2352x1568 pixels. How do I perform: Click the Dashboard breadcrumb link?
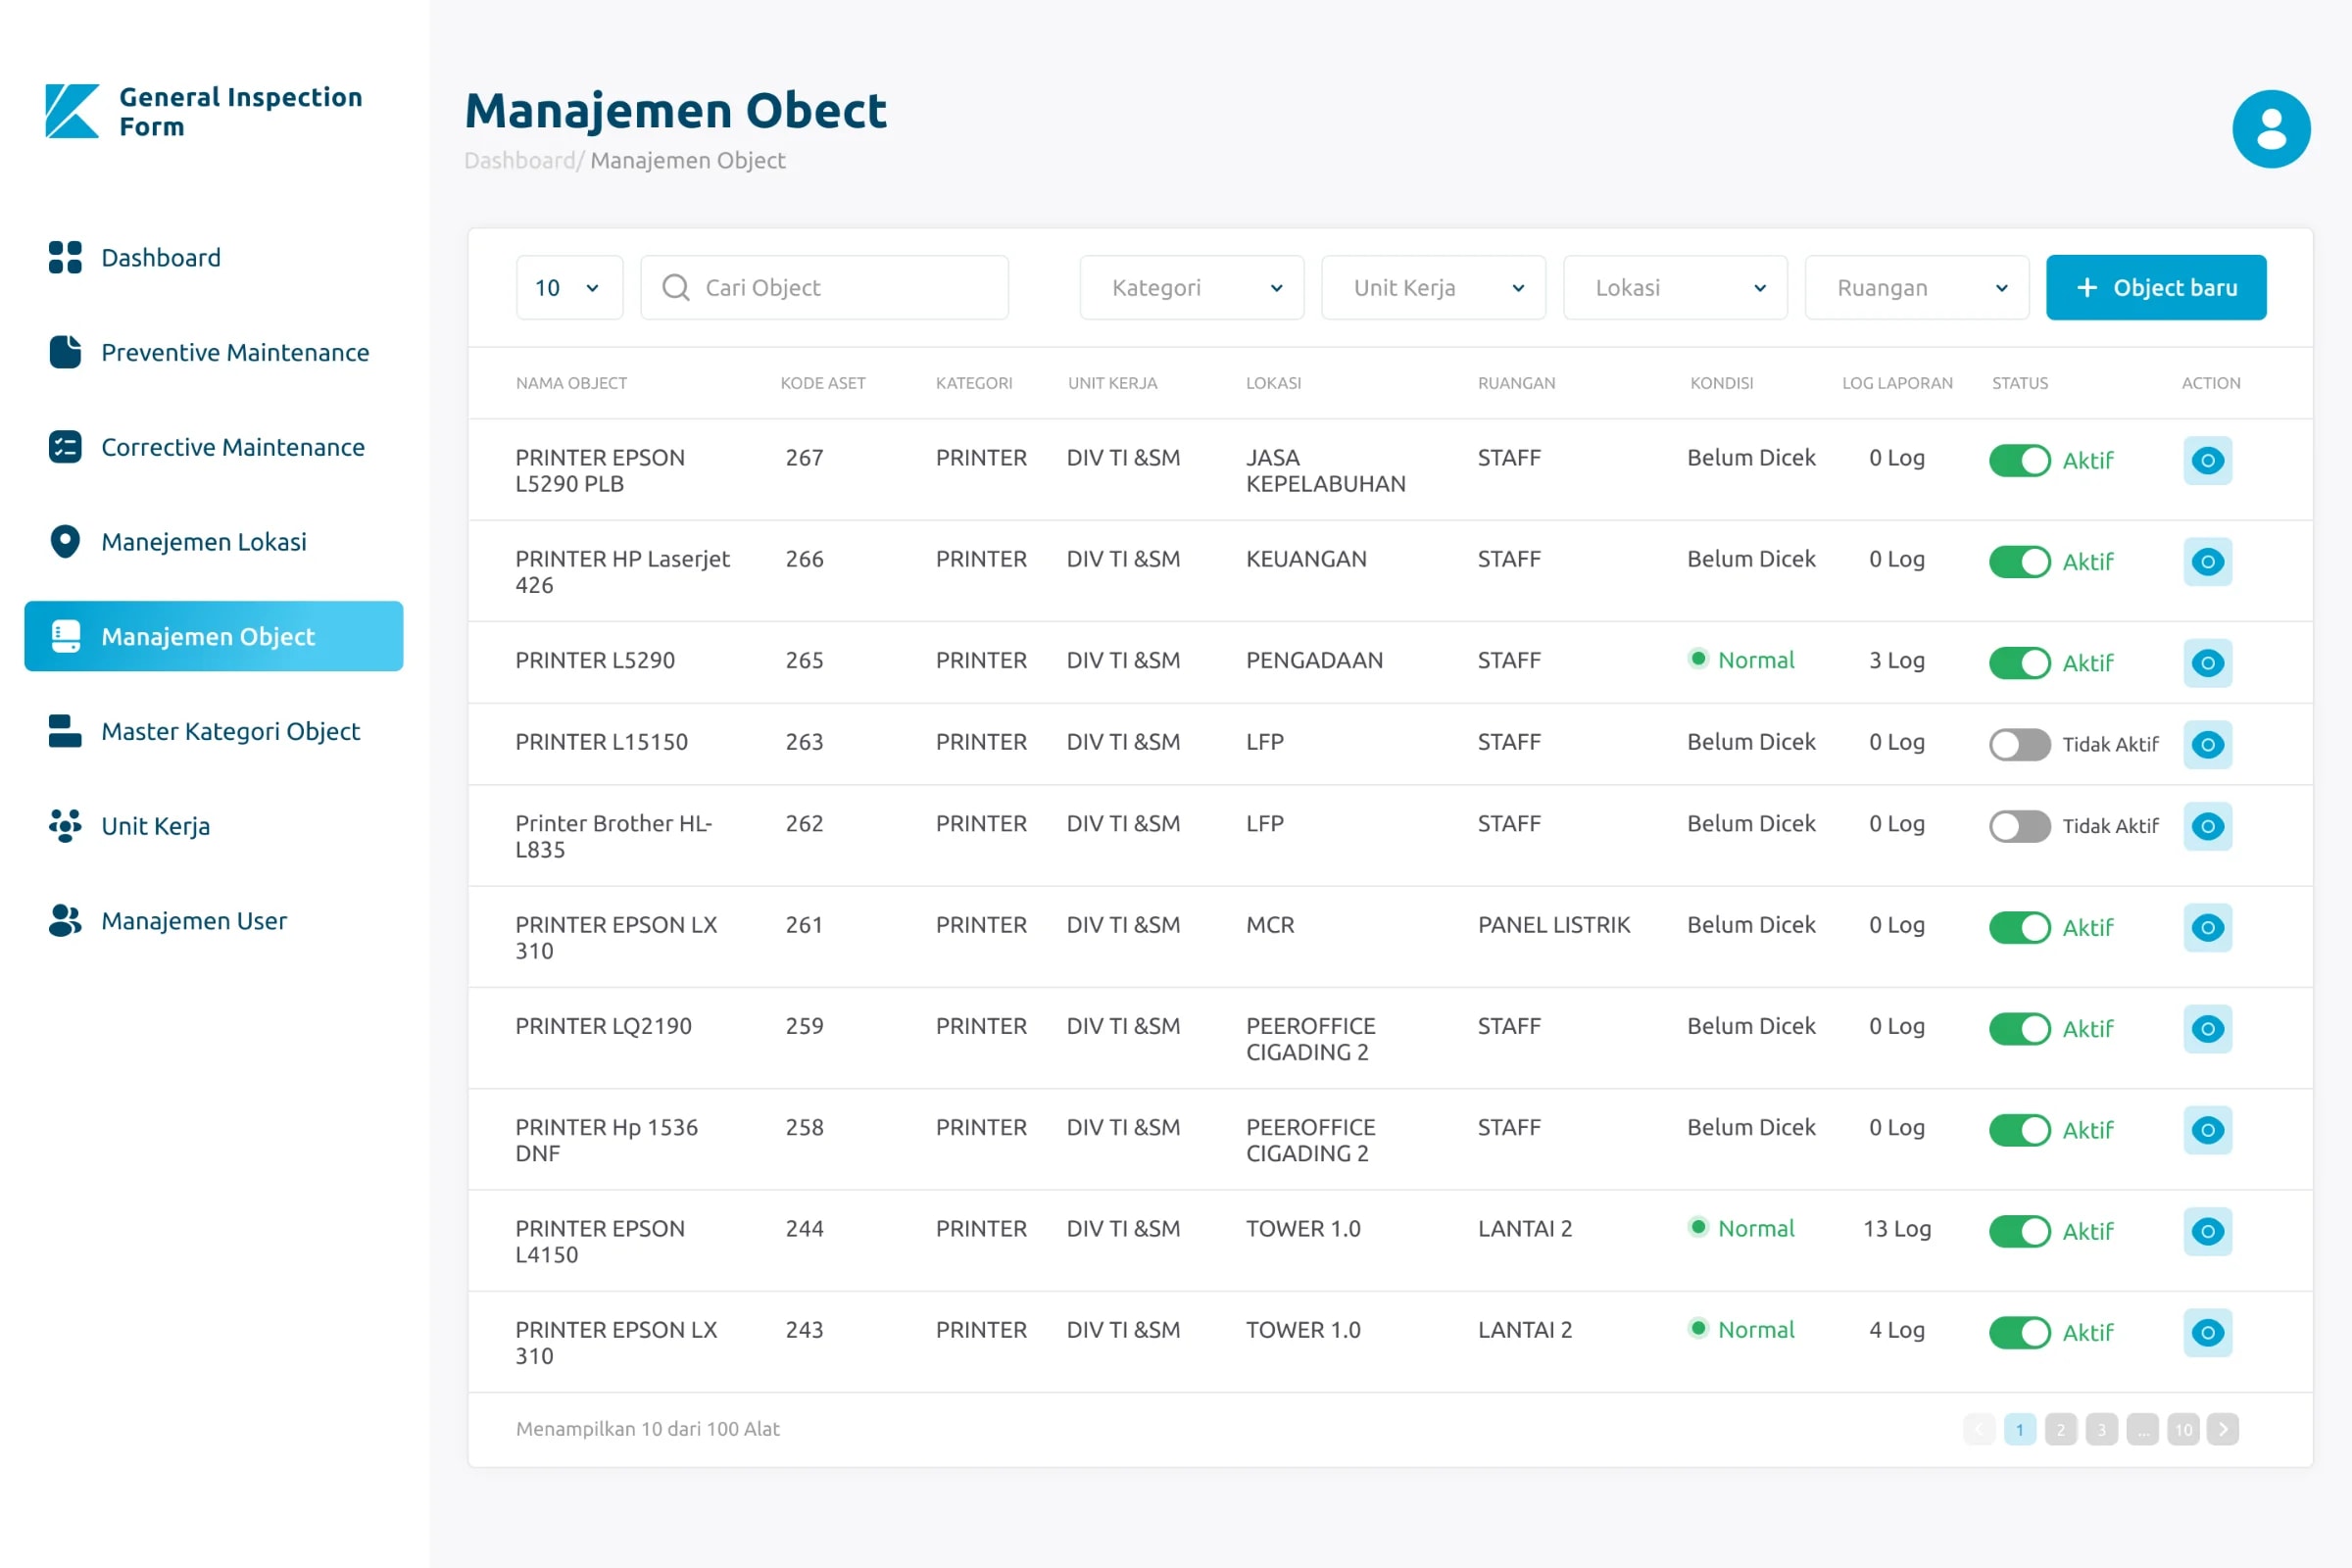click(x=519, y=161)
